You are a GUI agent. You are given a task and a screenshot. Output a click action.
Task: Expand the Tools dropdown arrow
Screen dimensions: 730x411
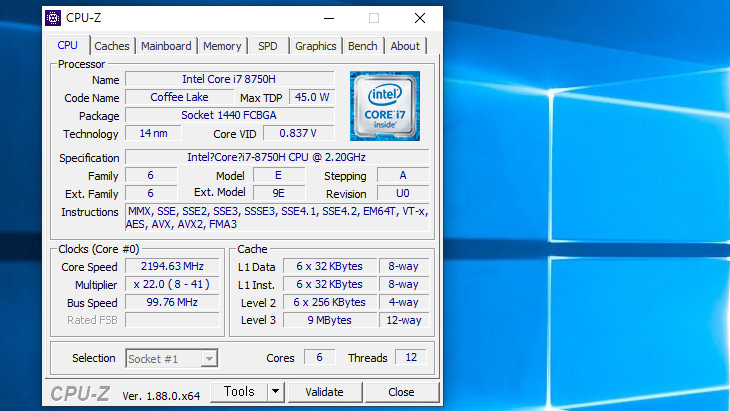(276, 391)
